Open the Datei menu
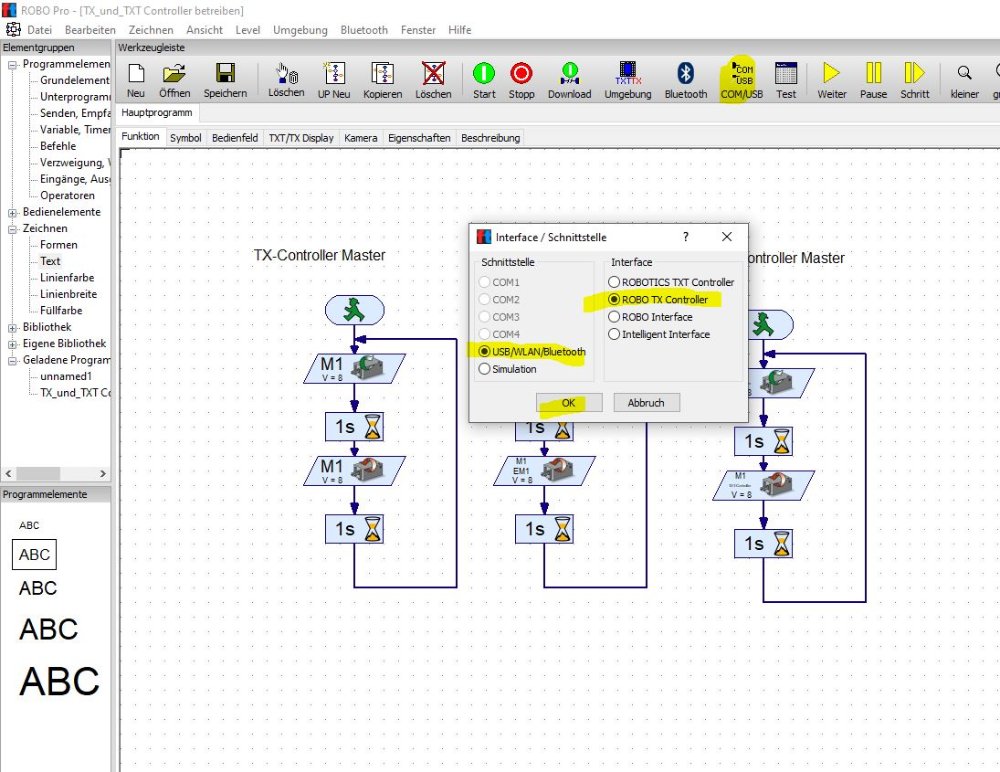Image resolution: width=1000 pixels, height=772 pixels. coord(40,30)
